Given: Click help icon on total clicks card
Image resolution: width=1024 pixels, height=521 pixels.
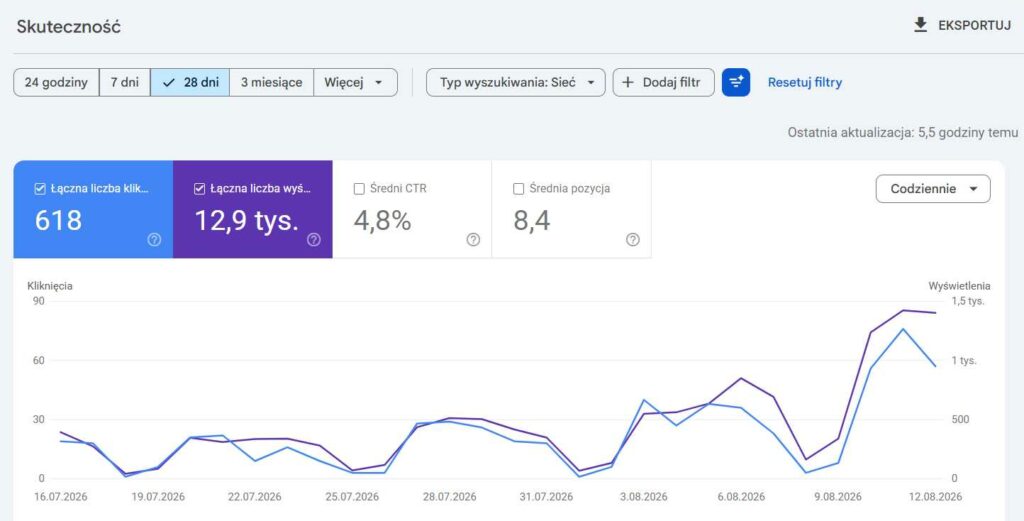Looking at the screenshot, I should tap(154, 240).
